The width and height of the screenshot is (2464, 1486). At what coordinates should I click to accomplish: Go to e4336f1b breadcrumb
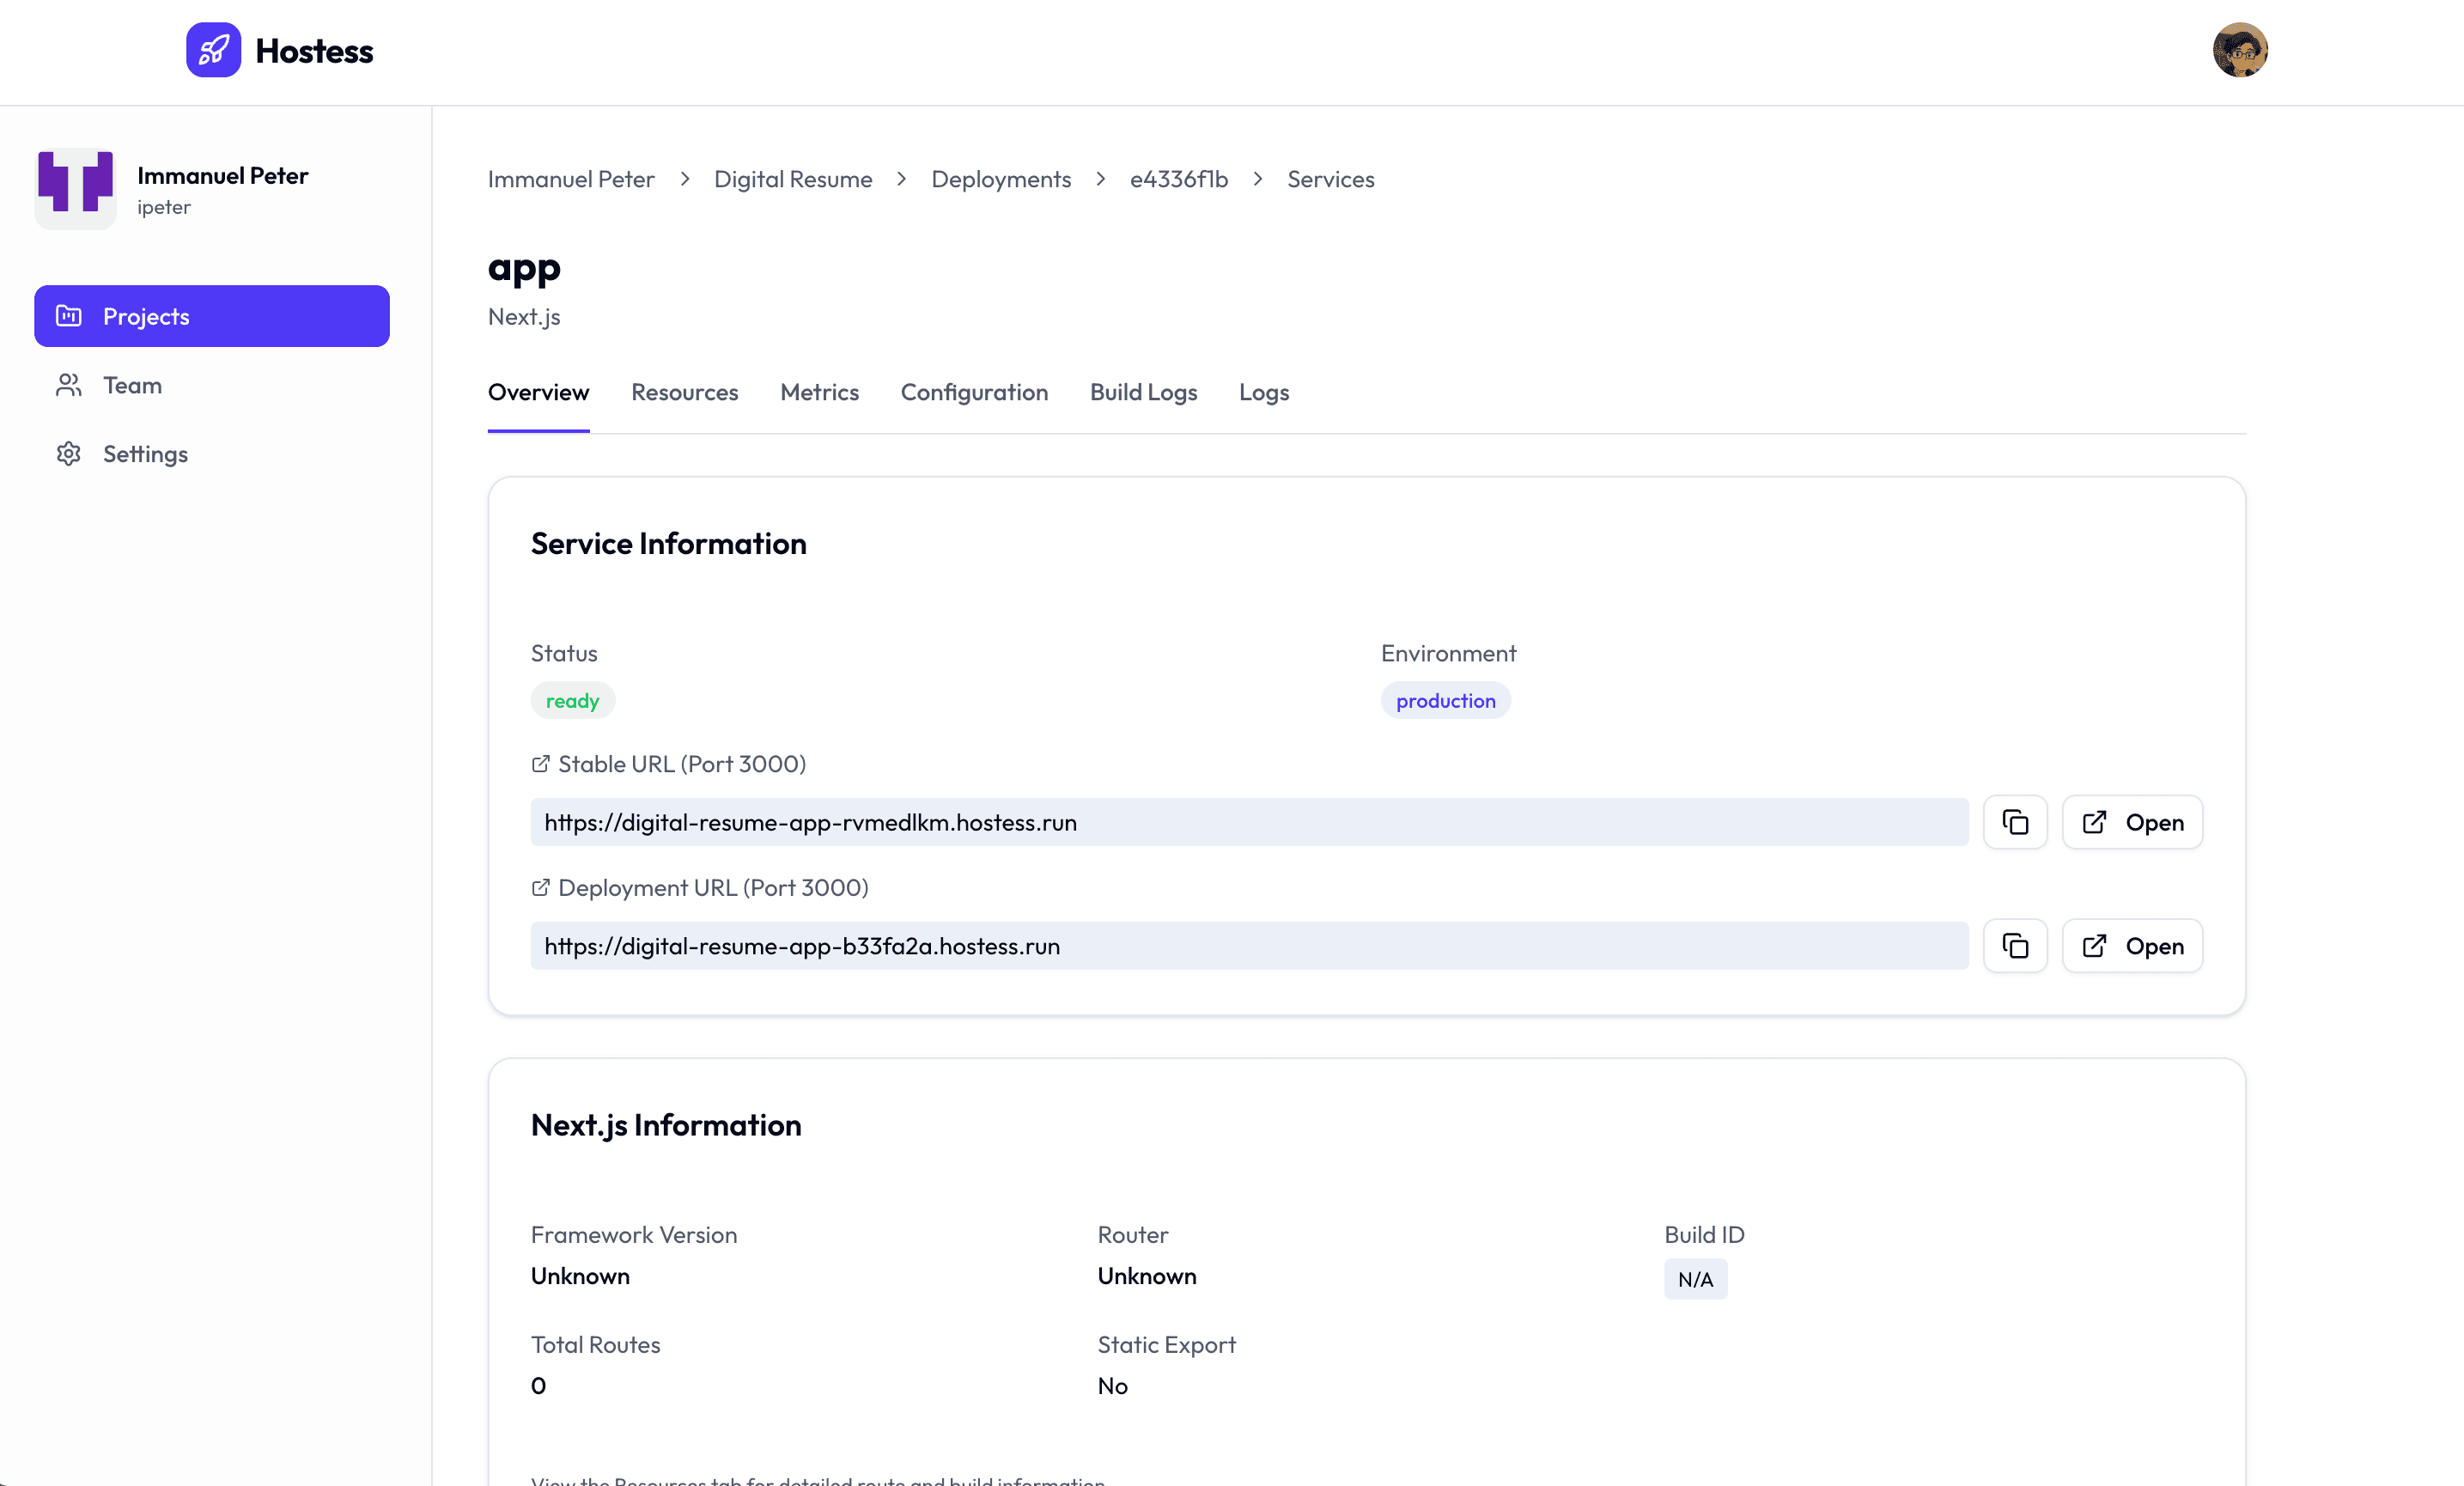tap(1179, 179)
